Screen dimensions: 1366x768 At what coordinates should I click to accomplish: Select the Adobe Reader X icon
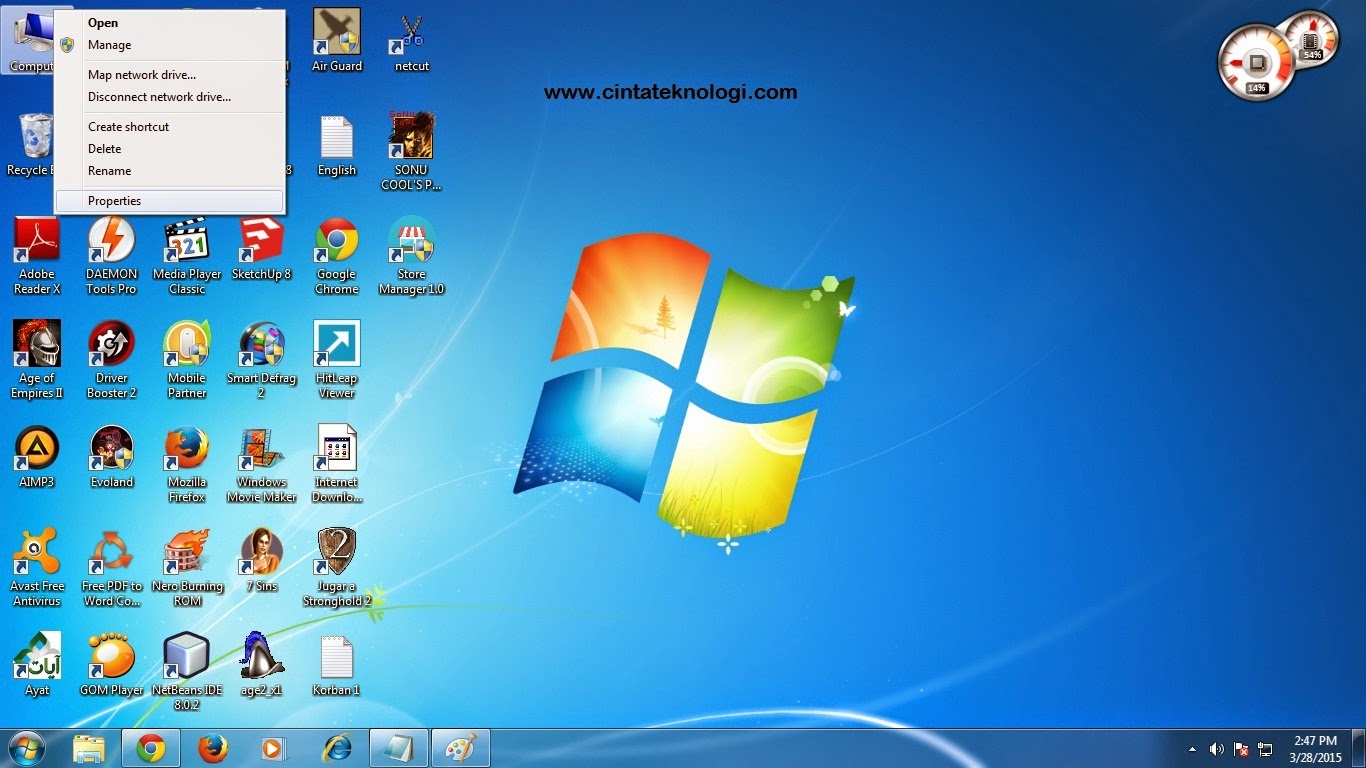[x=37, y=256]
